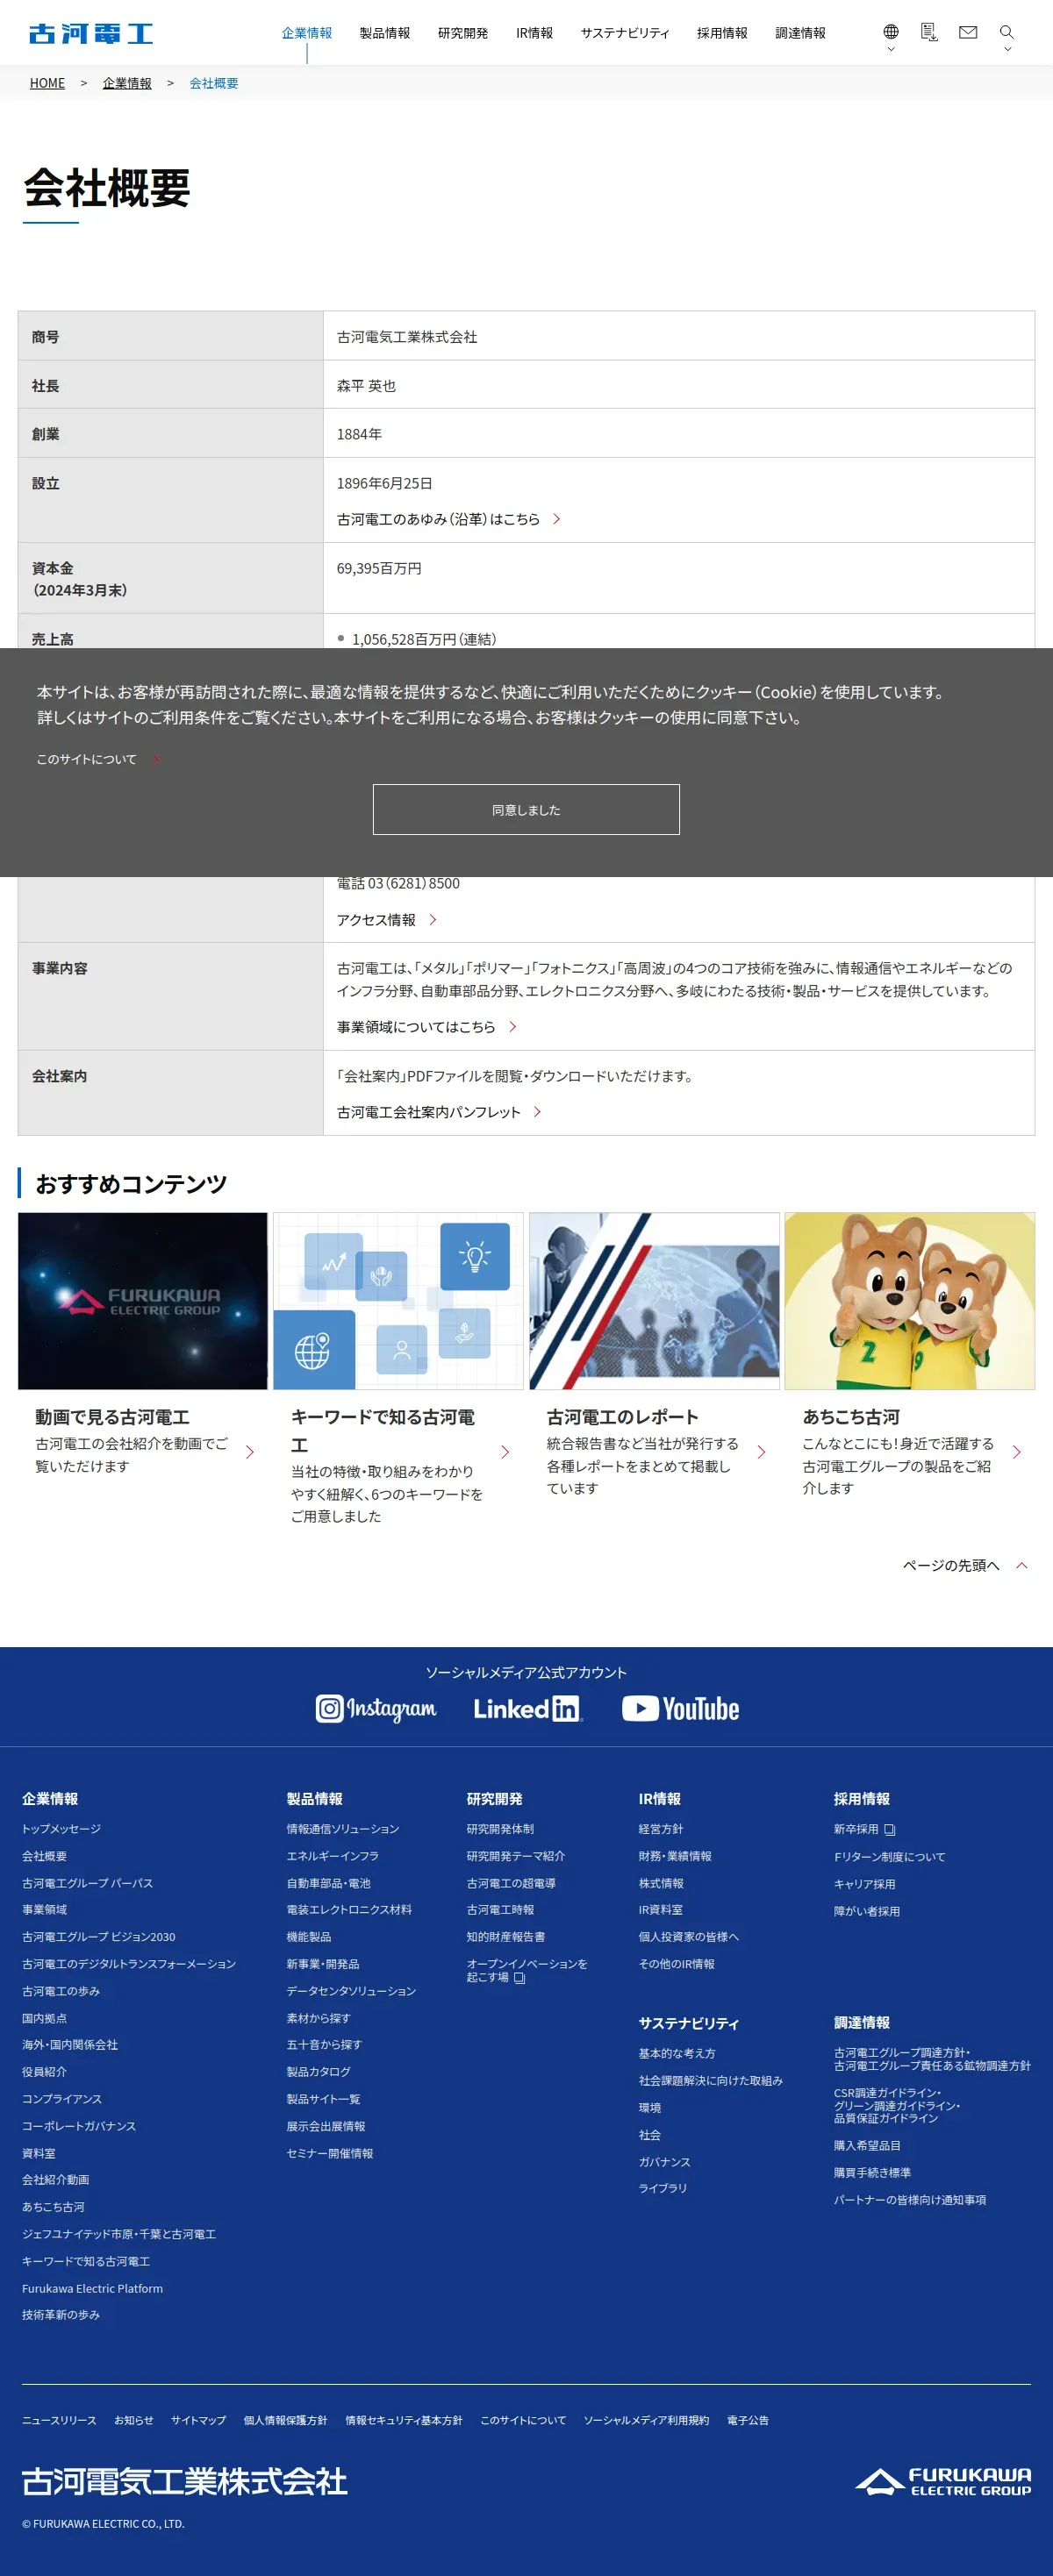Click the 同意しました cookie button

point(526,809)
